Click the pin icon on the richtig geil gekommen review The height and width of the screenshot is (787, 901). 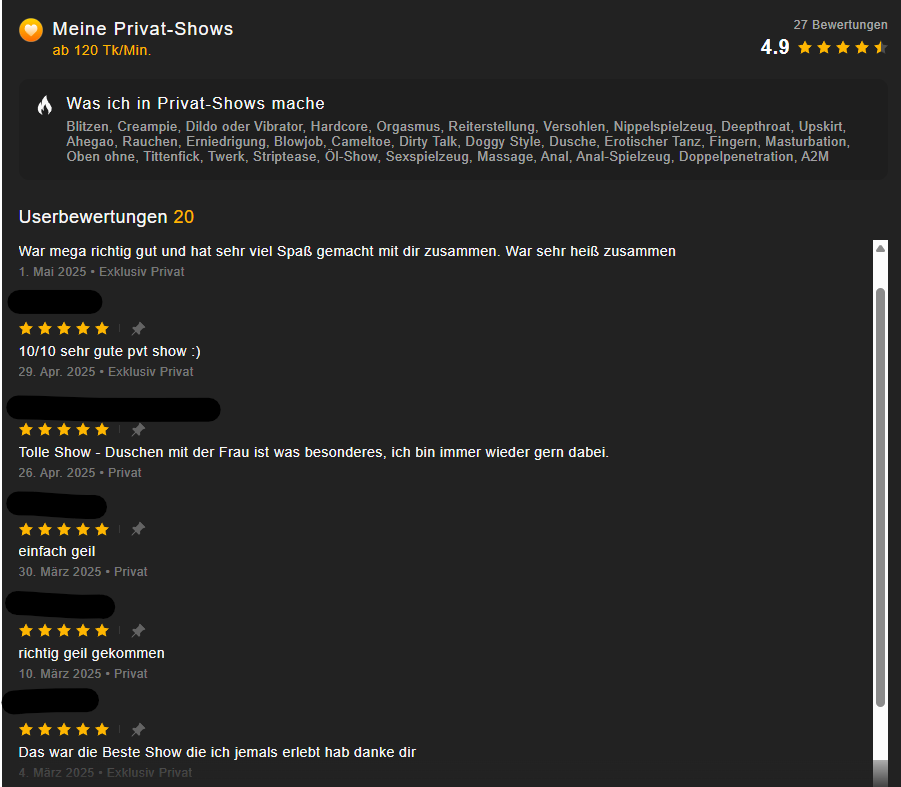pos(138,630)
